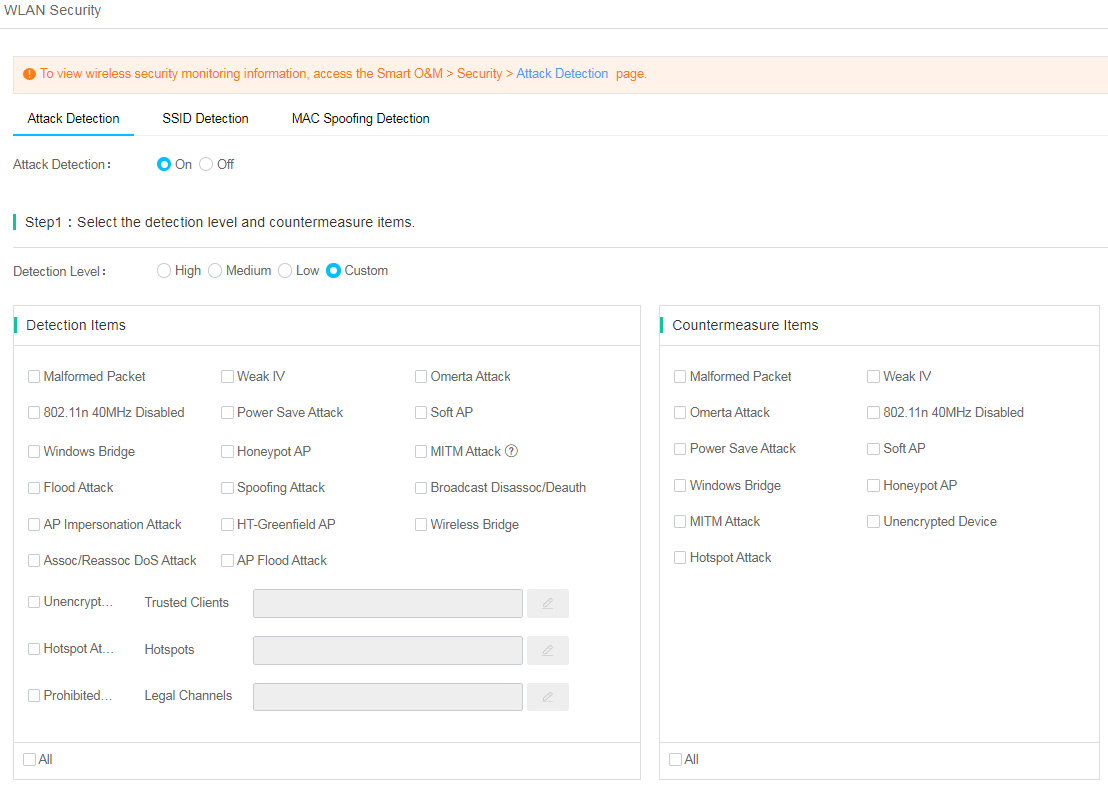Check the Flood Attack checkbox
Viewport: 1108px width, 787px height.
34,488
